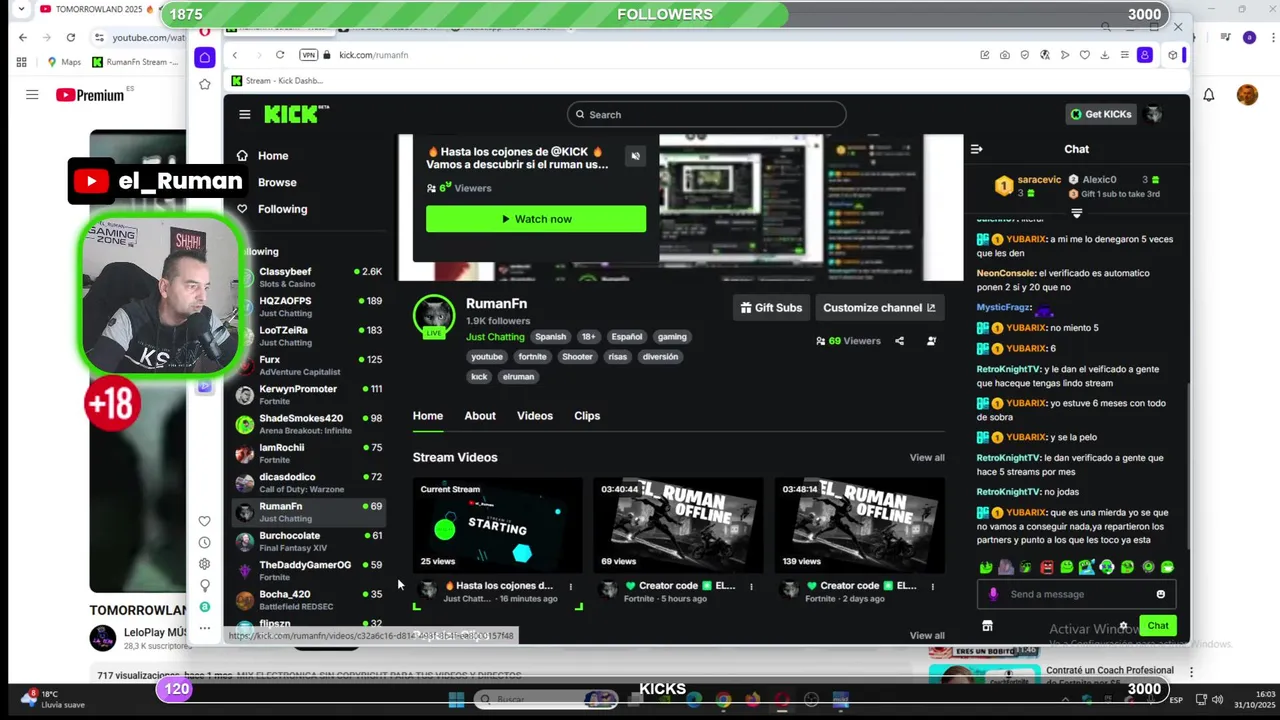The width and height of the screenshot is (1280, 720).
Task: Open ShadeSmokes420 channel in sidebar
Action: click(309, 423)
